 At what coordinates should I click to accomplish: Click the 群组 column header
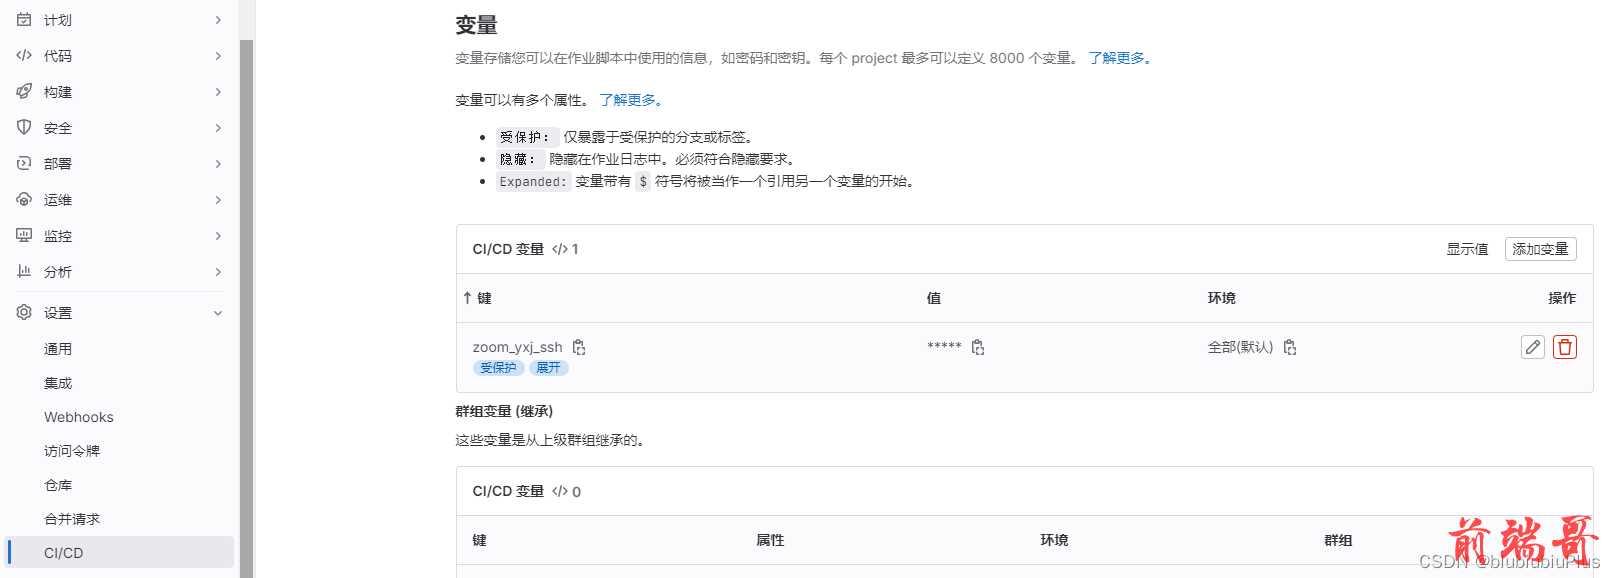point(1338,540)
